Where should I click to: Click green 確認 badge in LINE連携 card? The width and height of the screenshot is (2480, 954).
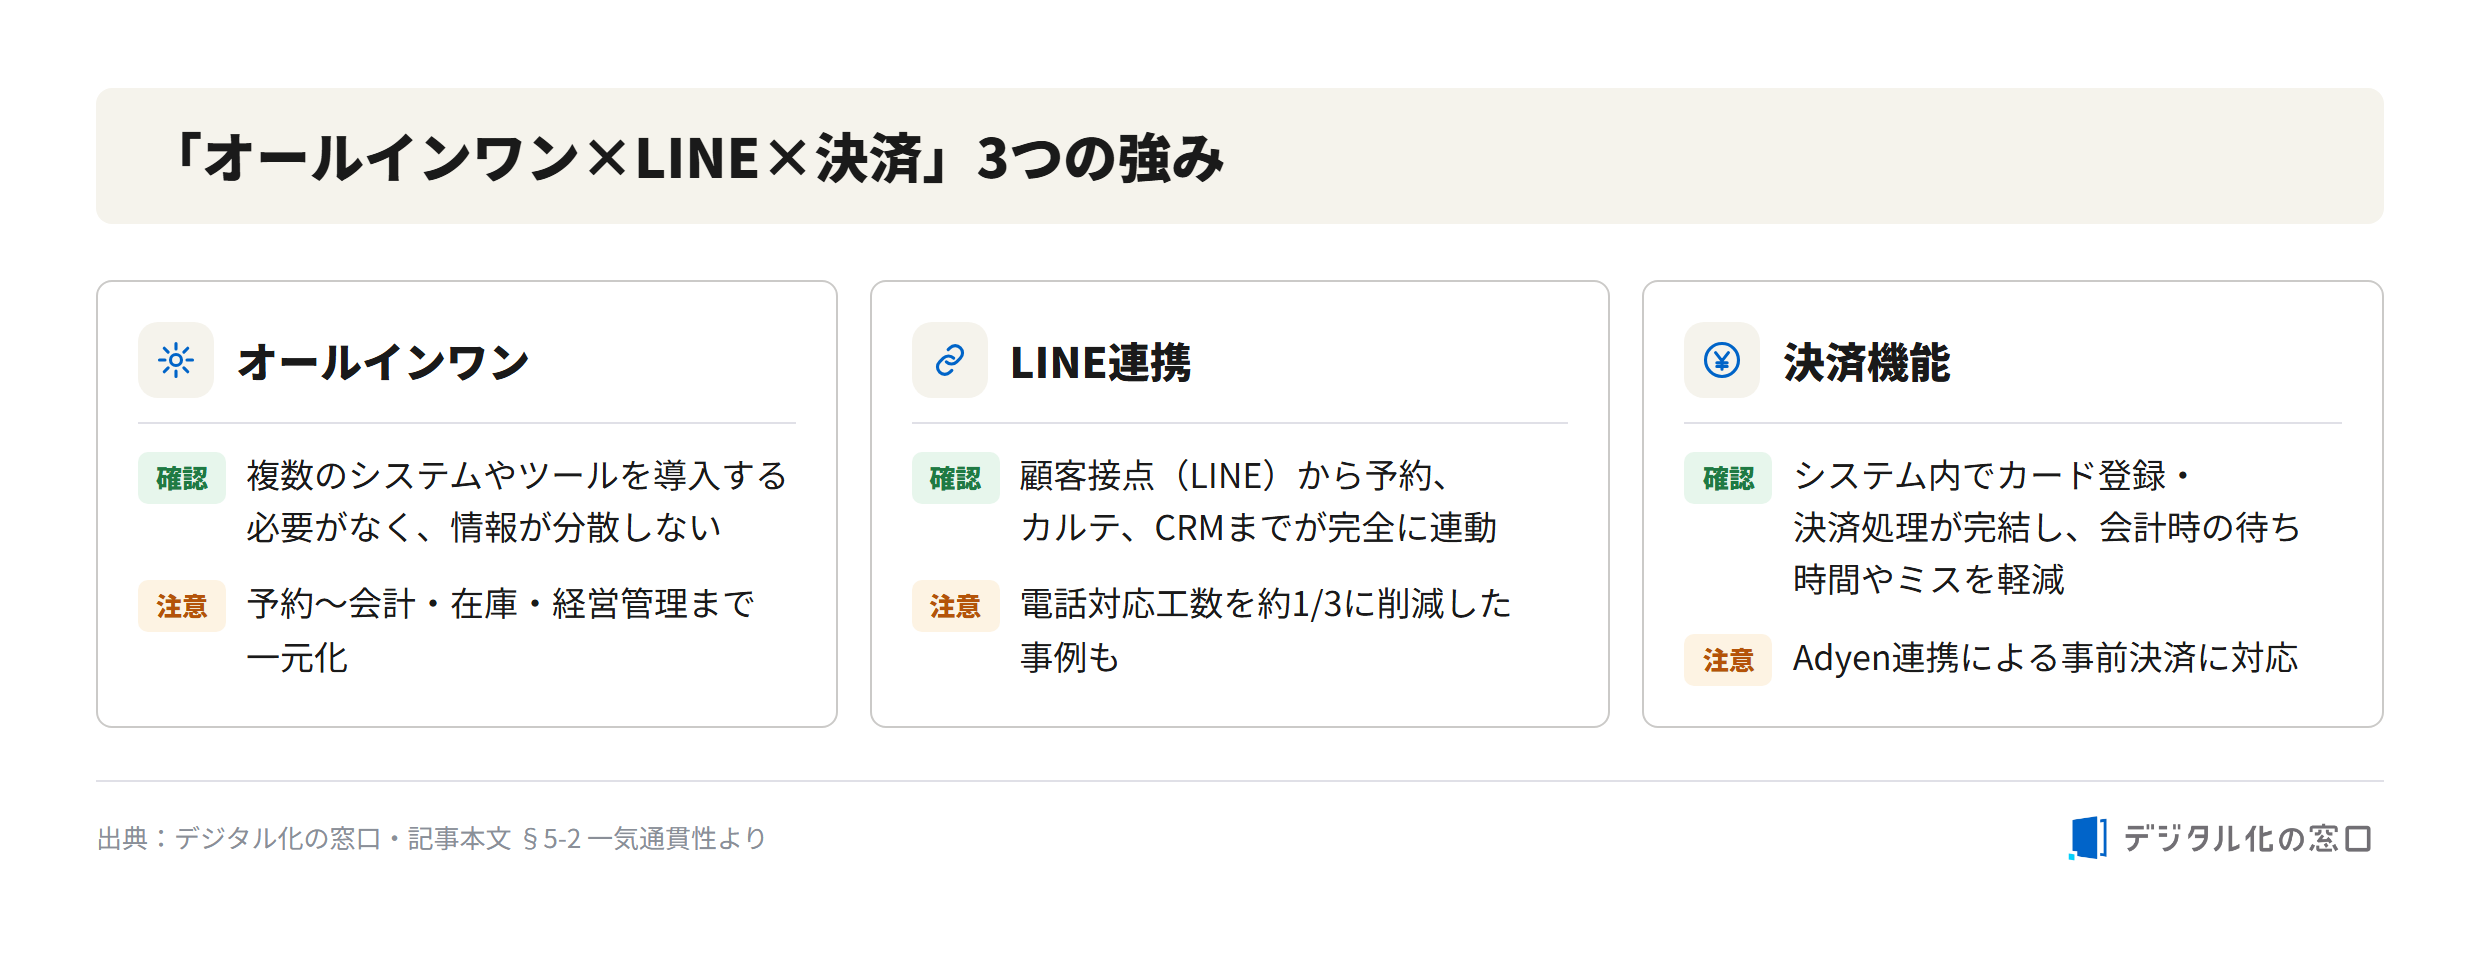[x=955, y=478]
